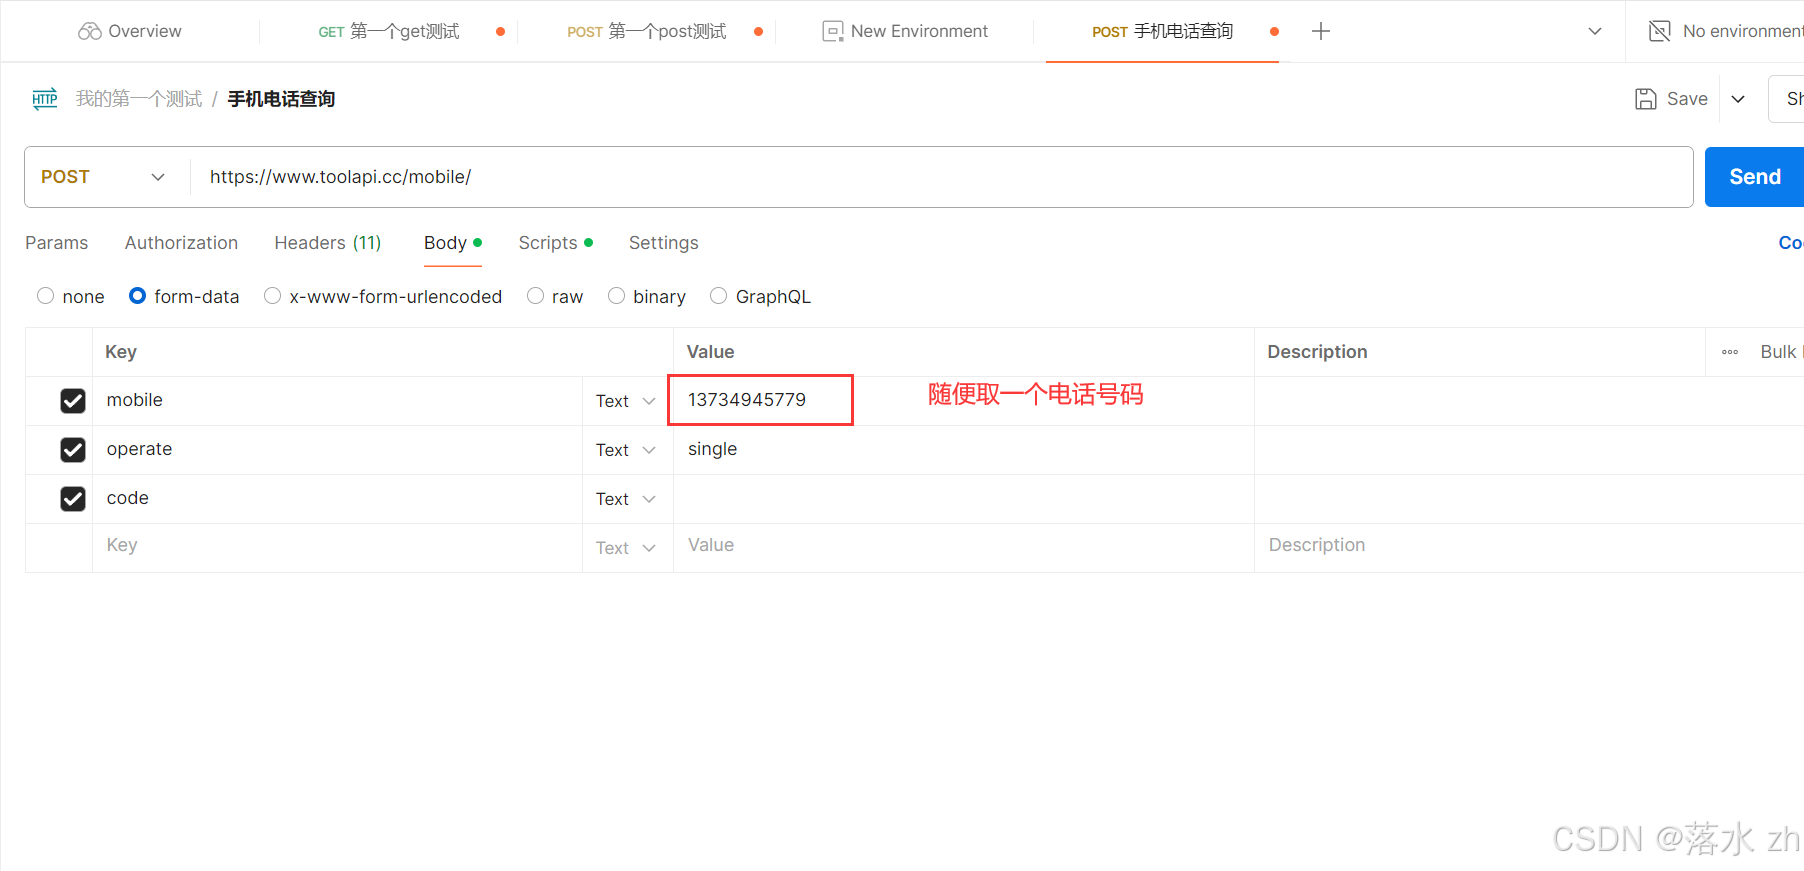
Task: Open the 我的第一个测试 collection breadcrumb
Action: [x=139, y=99]
